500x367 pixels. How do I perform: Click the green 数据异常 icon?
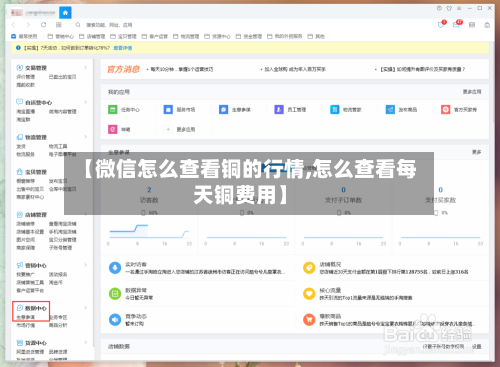115,294
